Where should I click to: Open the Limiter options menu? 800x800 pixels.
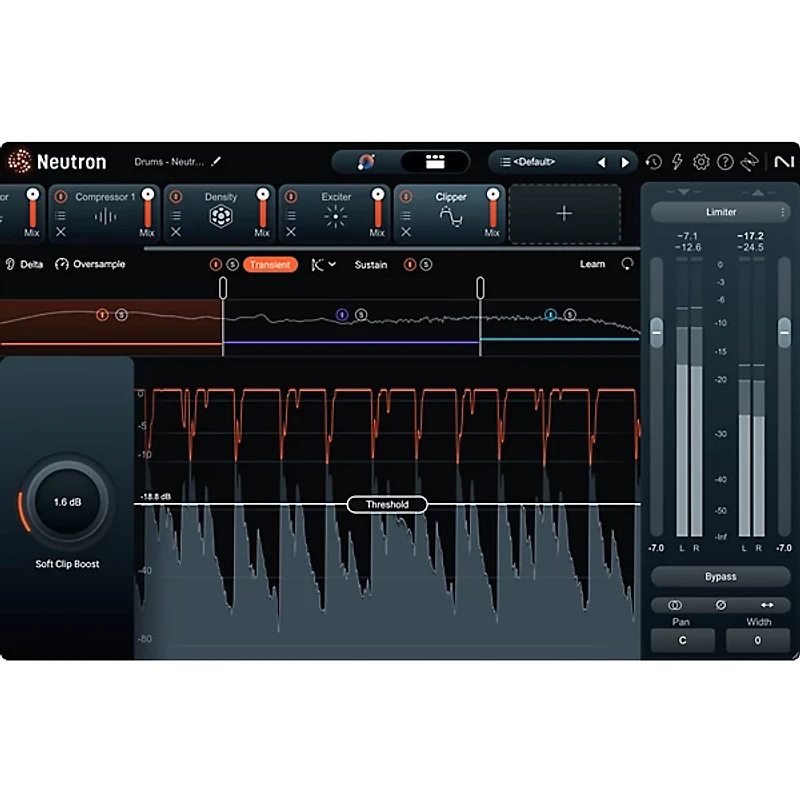(x=784, y=212)
